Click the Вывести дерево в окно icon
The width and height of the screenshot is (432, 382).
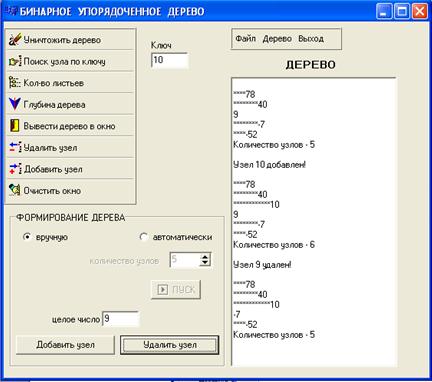point(15,126)
